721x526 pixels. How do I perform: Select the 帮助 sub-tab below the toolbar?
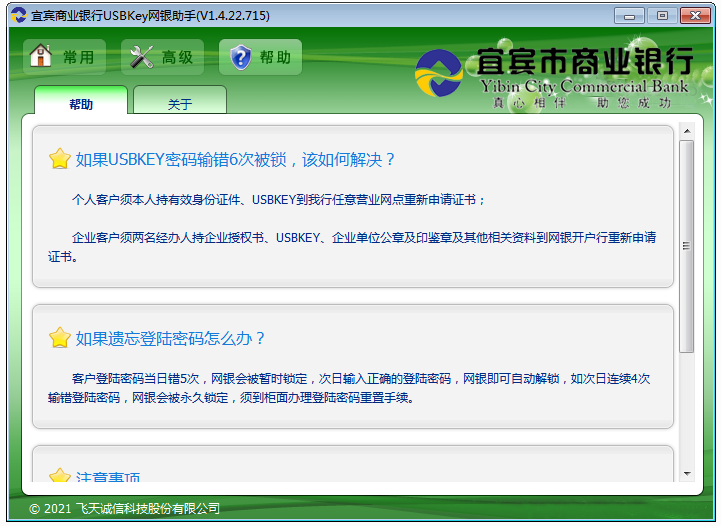(x=81, y=104)
